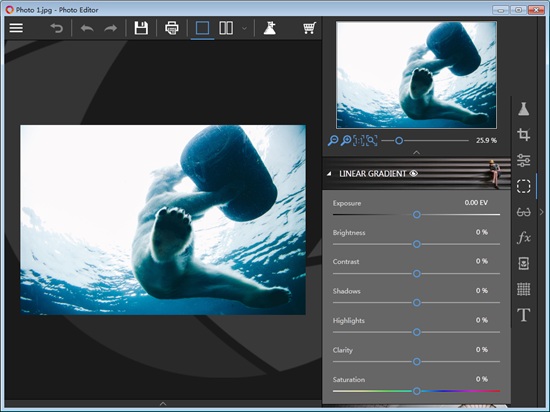Redo the last edit
This screenshot has height=412, width=550.
tap(110, 28)
